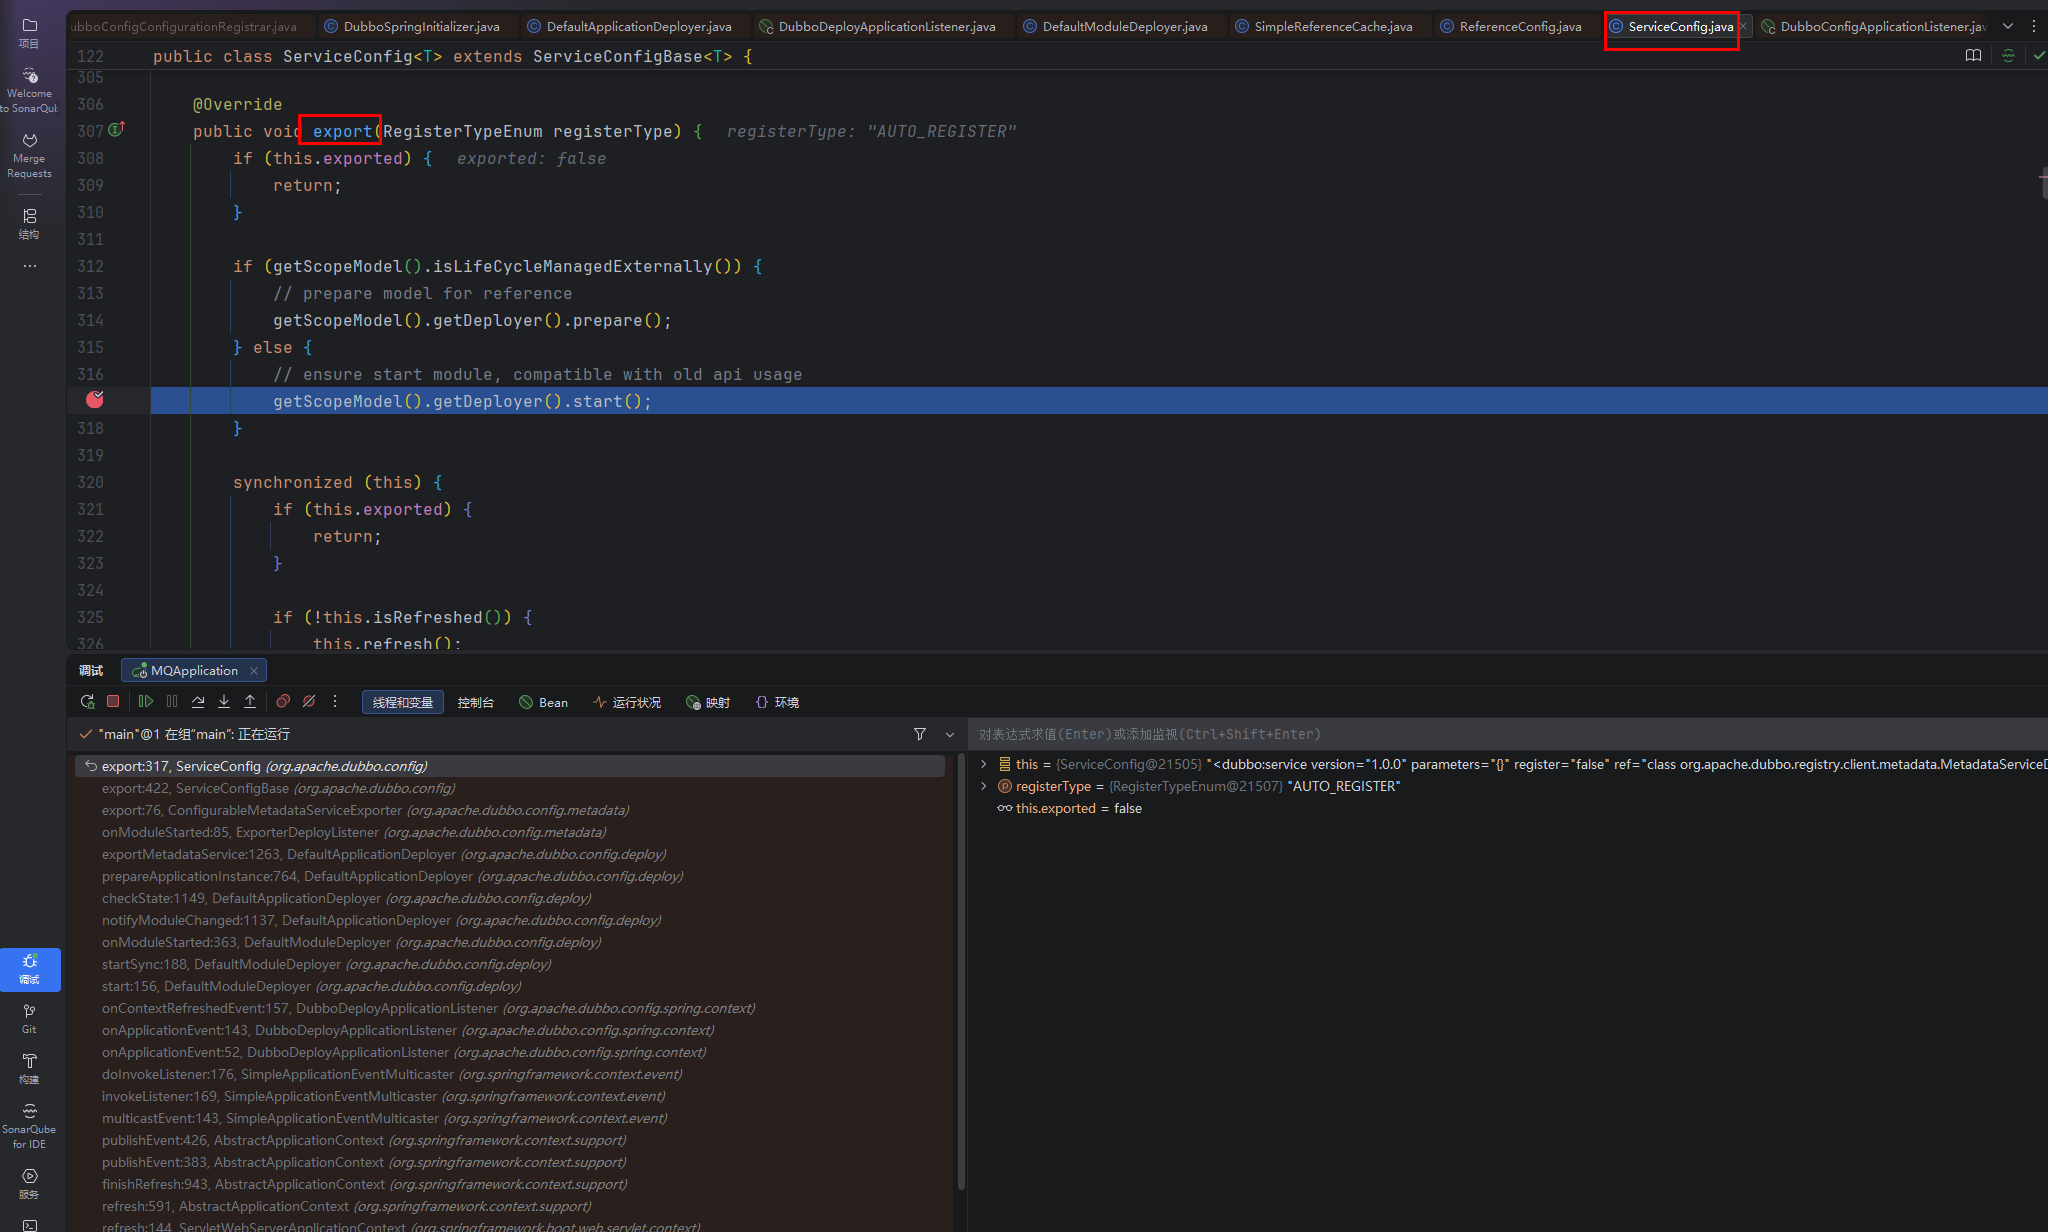Viewport: 2048px width, 1232px height.
Task: Toggle Mute Breakpoints icon
Action: pyautogui.click(x=309, y=702)
